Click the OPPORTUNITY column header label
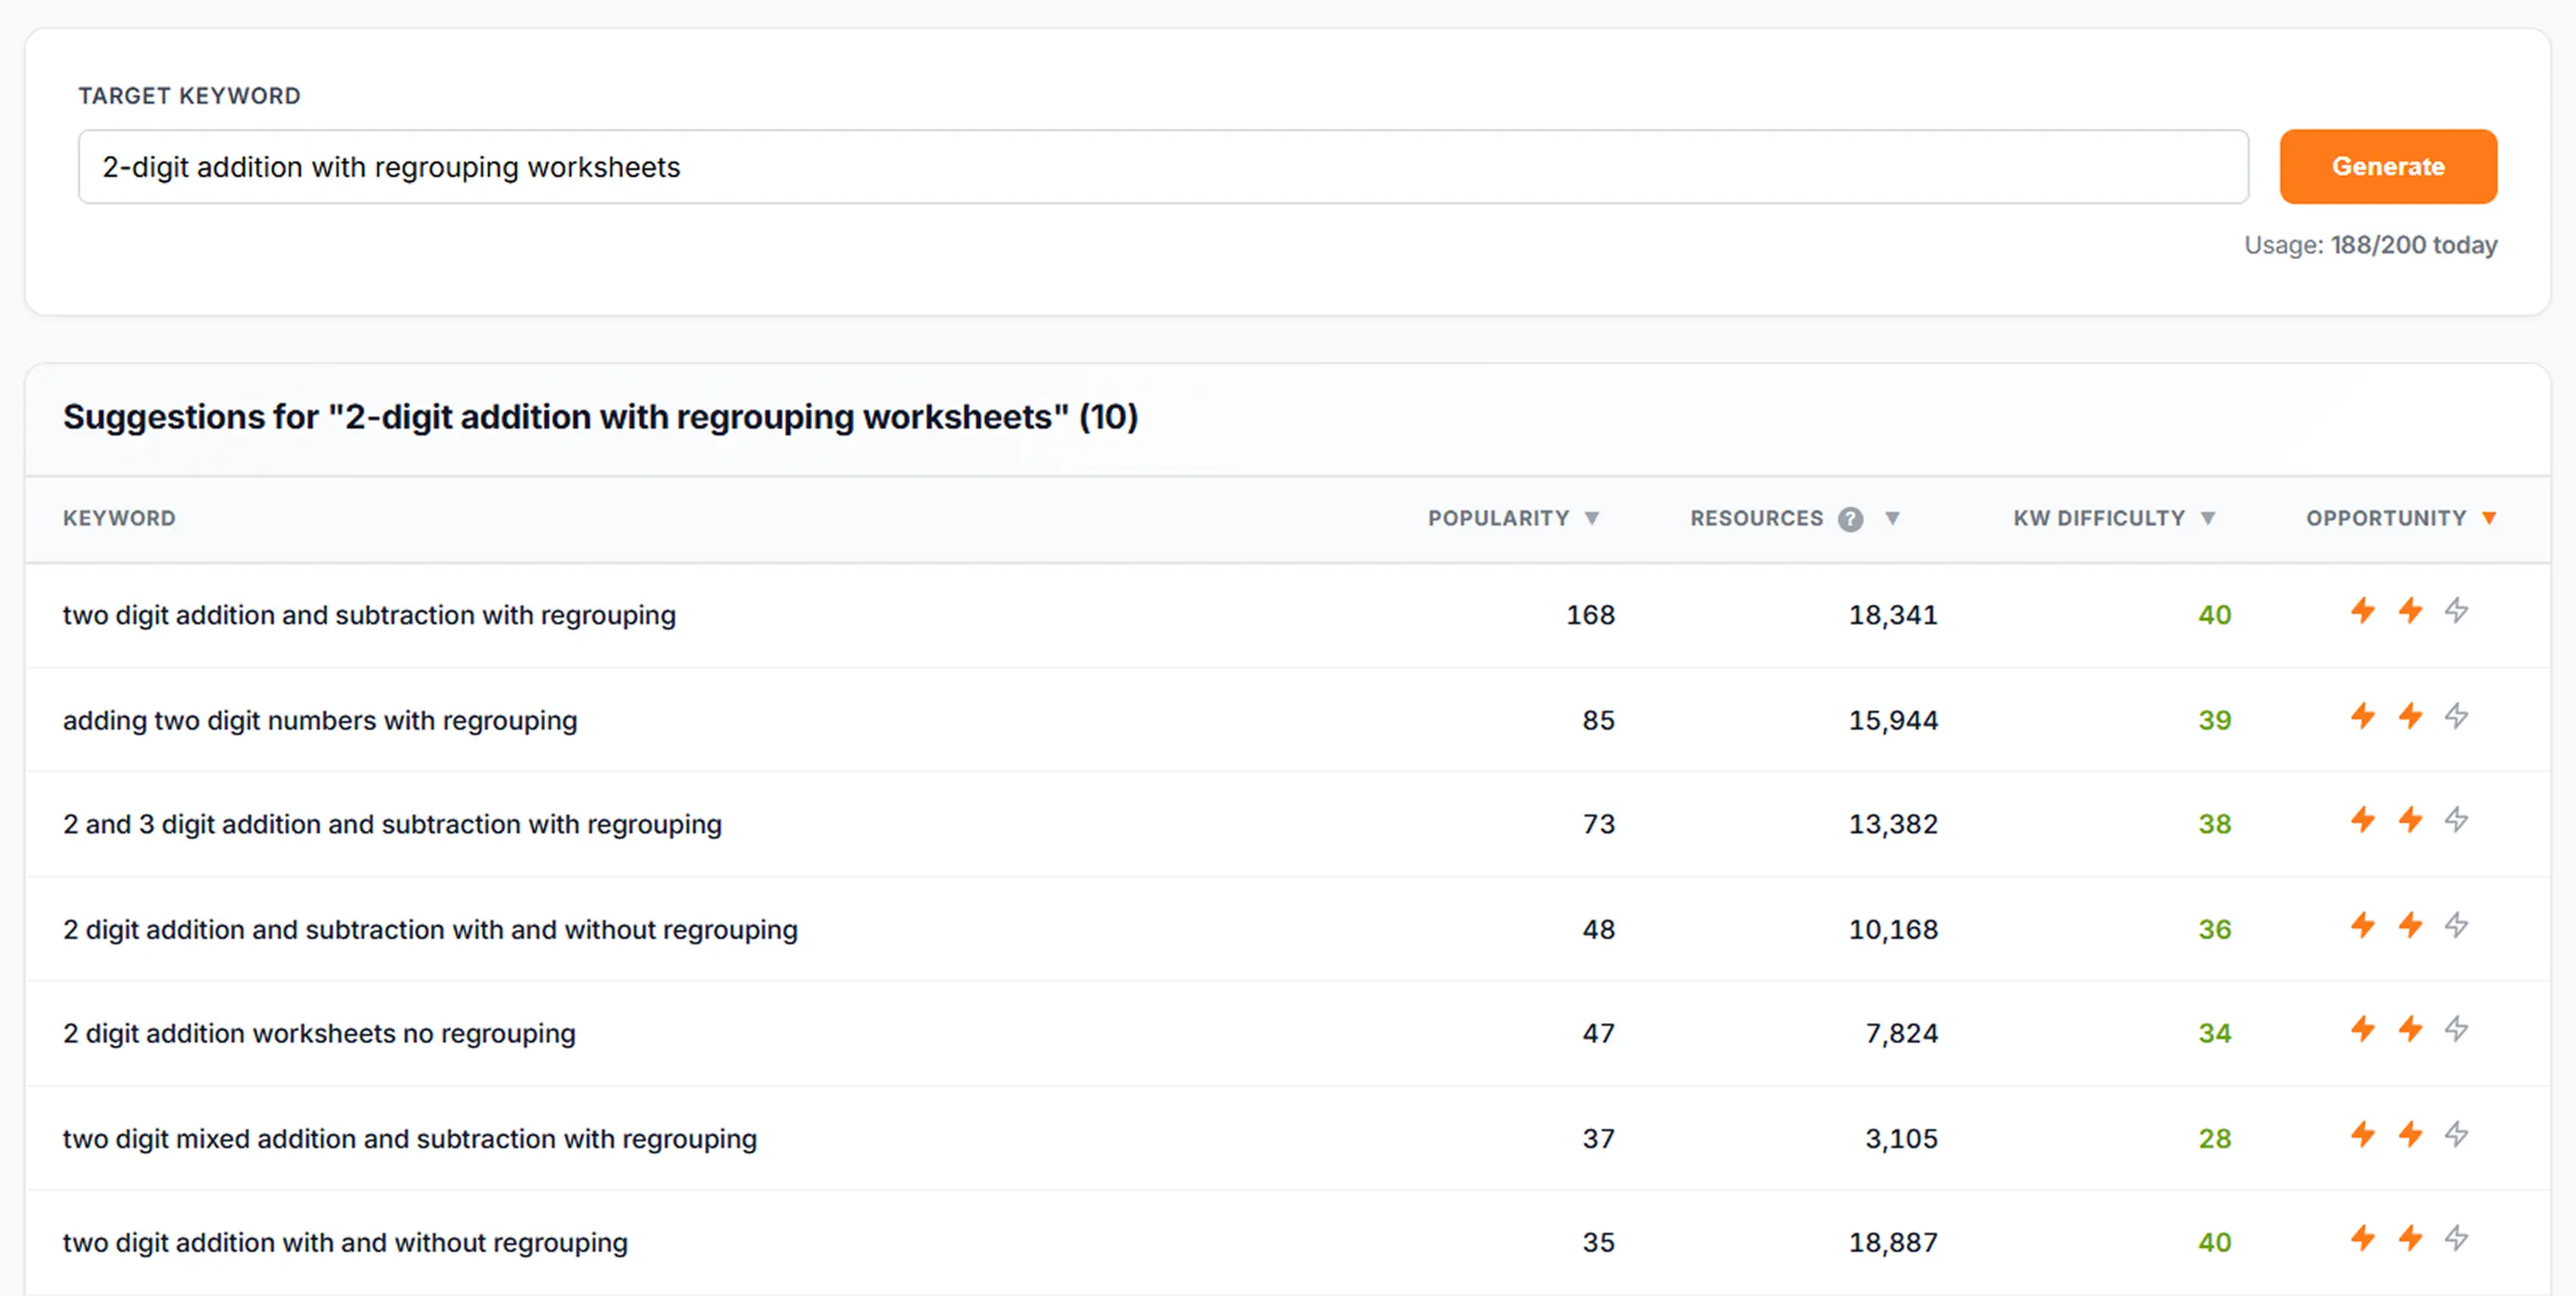2576x1296 pixels. (x=2386, y=518)
